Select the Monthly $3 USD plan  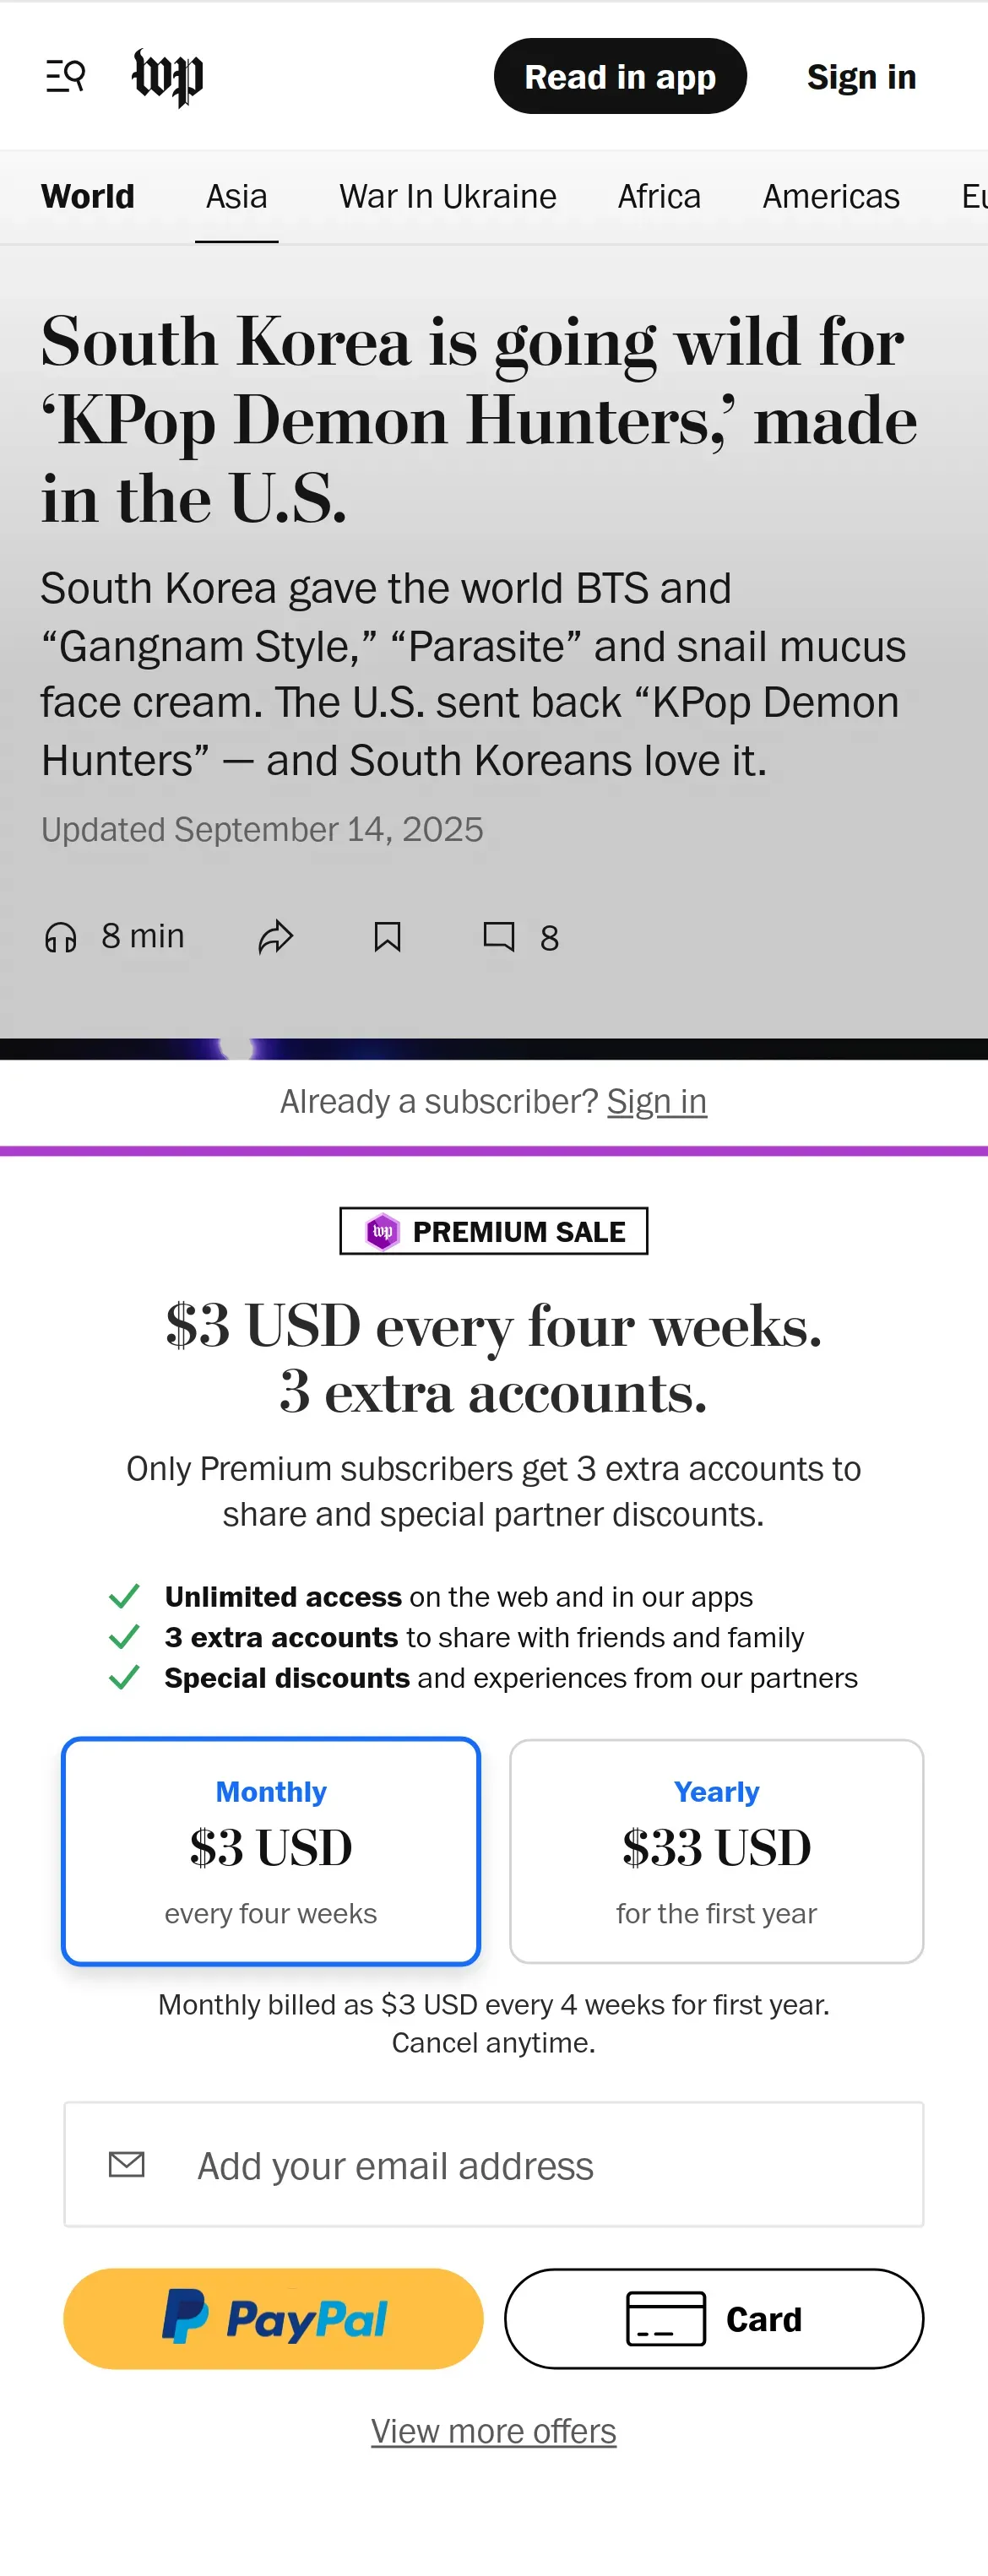(271, 1850)
